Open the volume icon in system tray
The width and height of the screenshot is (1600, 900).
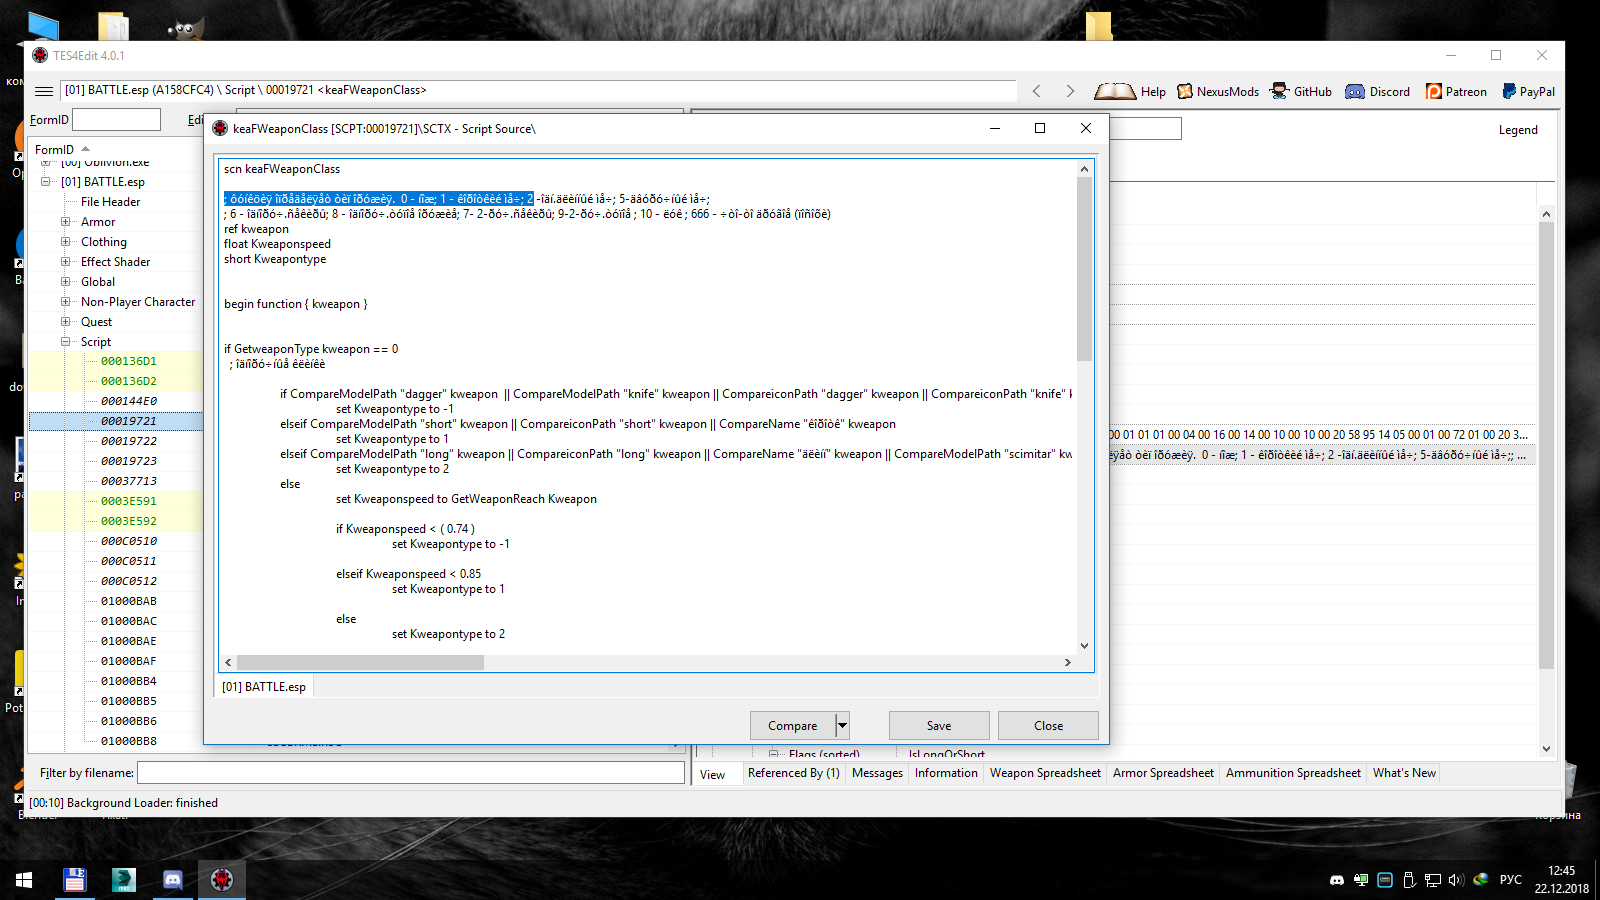click(x=1455, y=880)
